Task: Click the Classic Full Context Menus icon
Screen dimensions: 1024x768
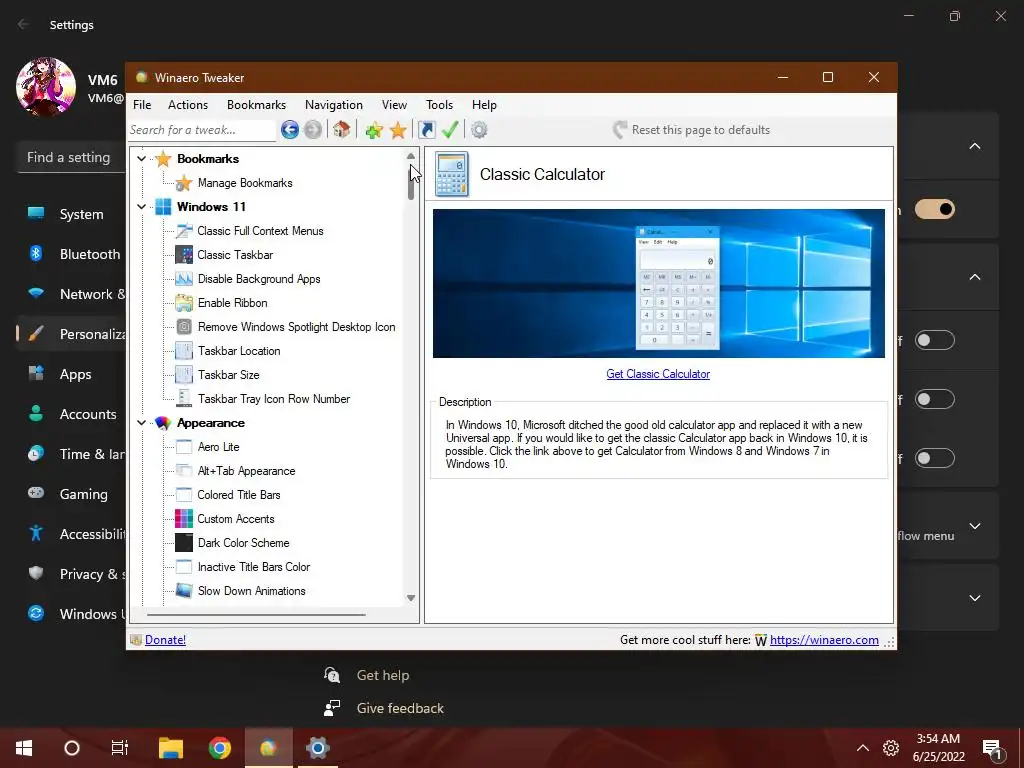Action: [184, 231]
